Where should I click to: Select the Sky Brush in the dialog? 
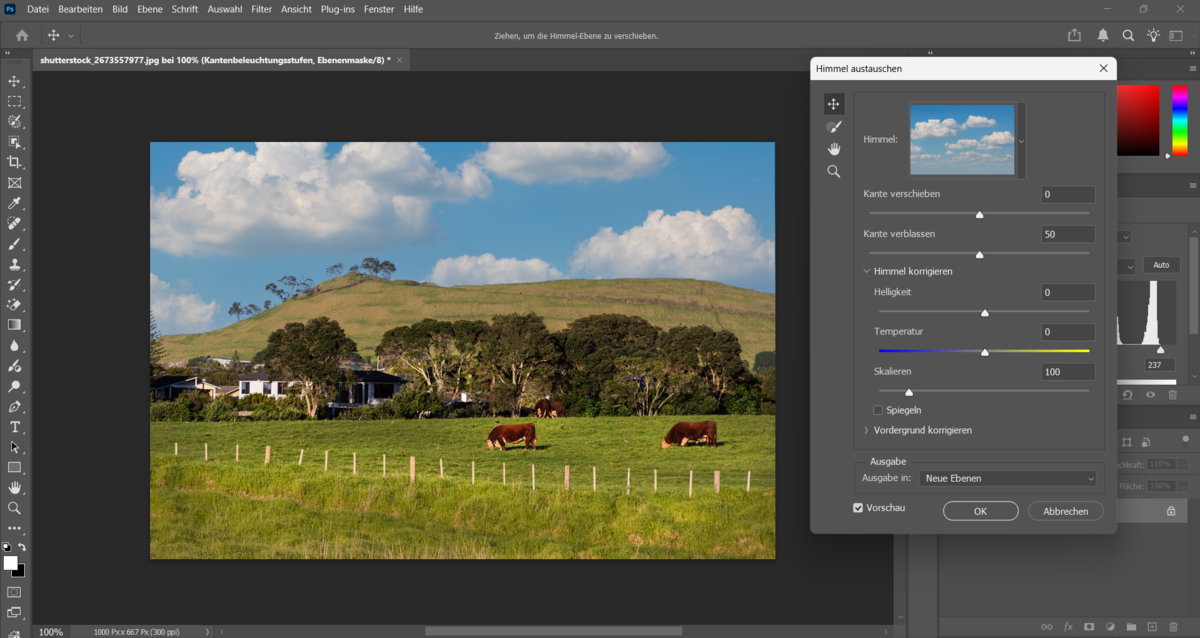tap(834, 127)
